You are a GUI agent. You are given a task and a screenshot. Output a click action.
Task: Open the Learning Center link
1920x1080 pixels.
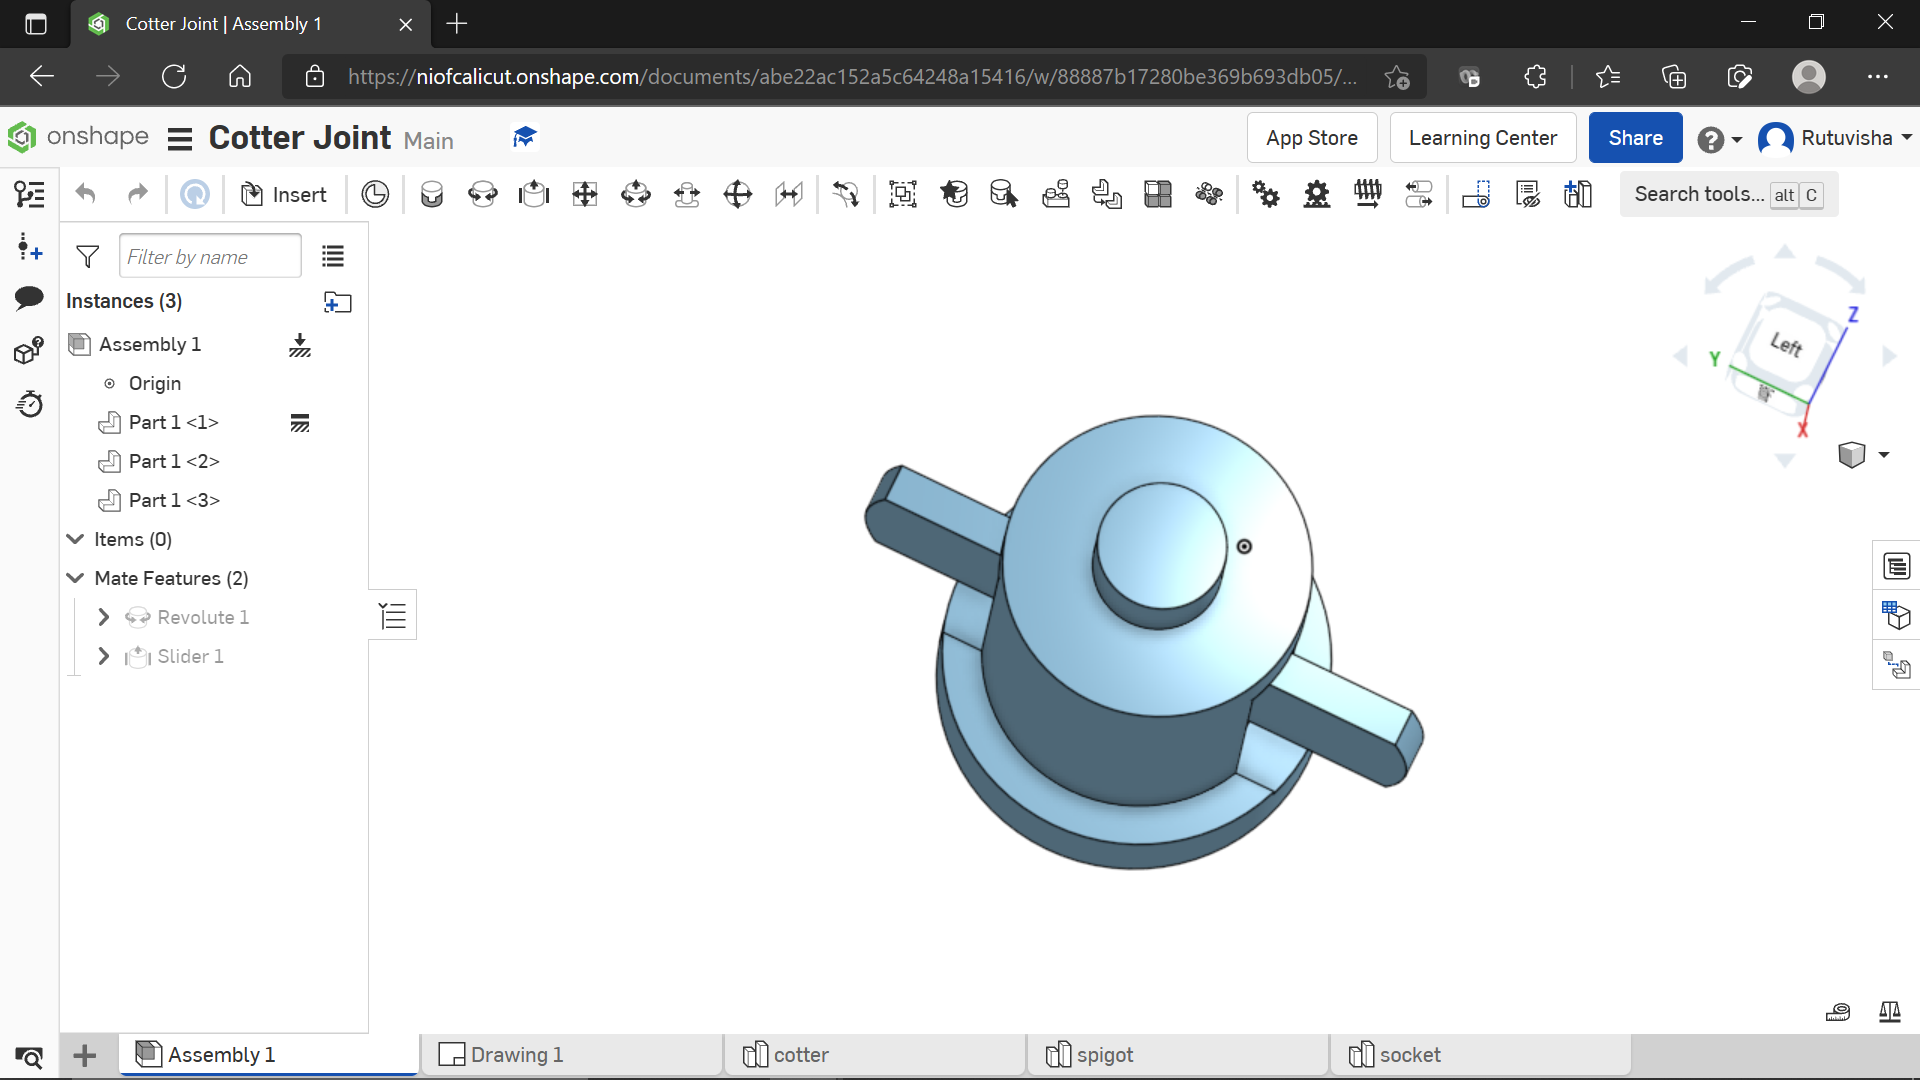point(1482,138)
